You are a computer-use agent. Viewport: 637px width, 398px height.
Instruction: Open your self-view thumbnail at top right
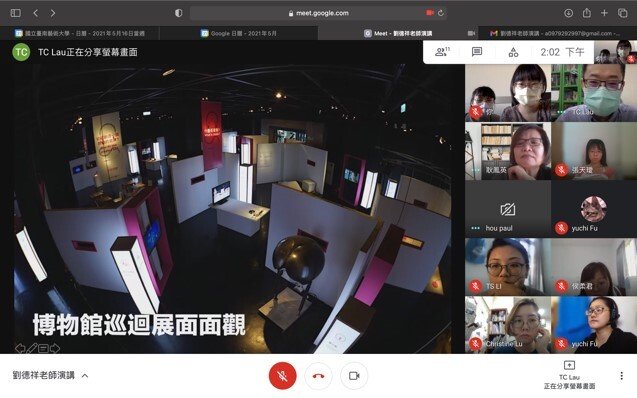pyautogui.click(x=615, y=52)
